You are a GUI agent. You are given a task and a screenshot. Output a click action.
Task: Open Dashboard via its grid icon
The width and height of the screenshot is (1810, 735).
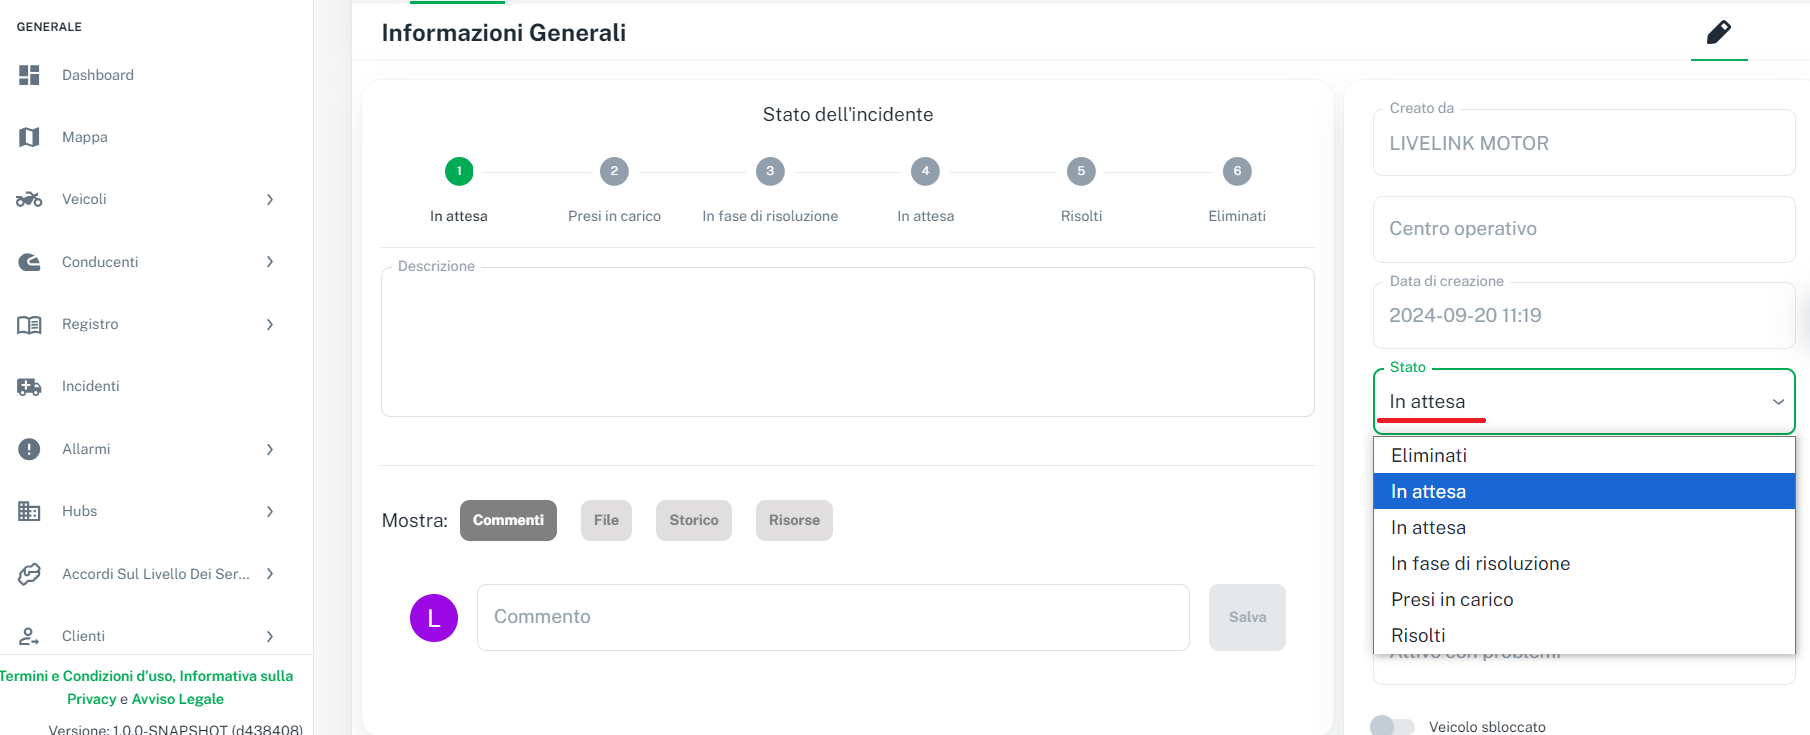coord(29,75)
